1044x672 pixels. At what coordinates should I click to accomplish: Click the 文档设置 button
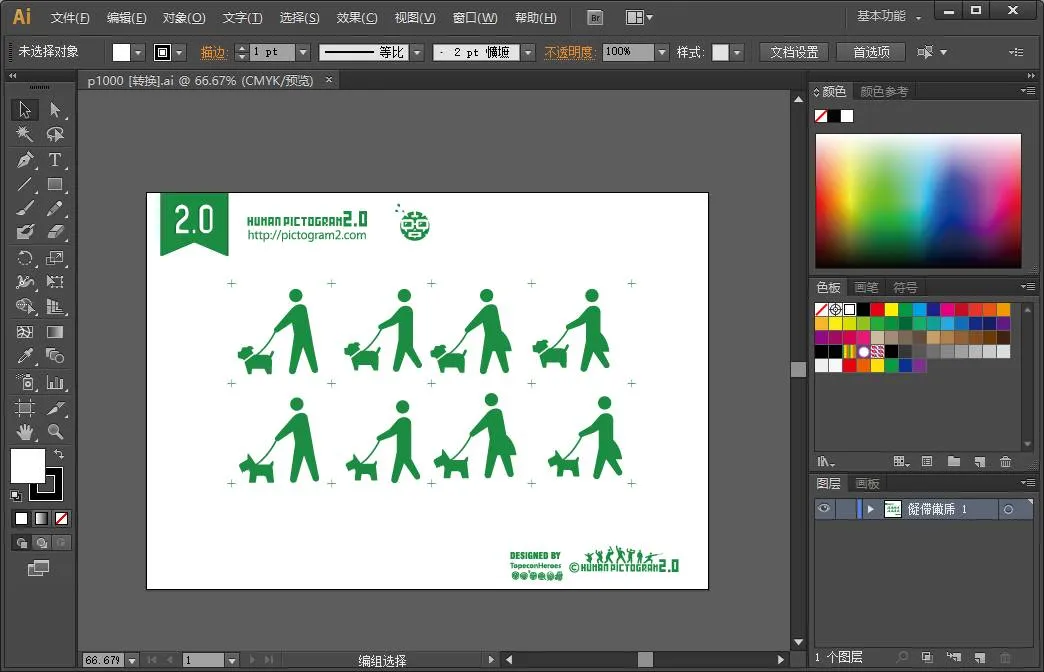coord(794,52)
